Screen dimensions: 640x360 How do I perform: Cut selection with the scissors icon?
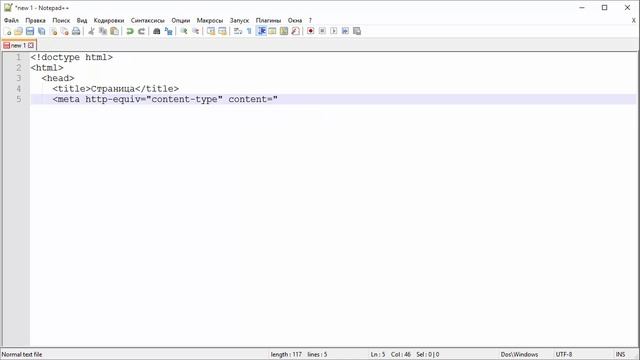click(91, 31)
